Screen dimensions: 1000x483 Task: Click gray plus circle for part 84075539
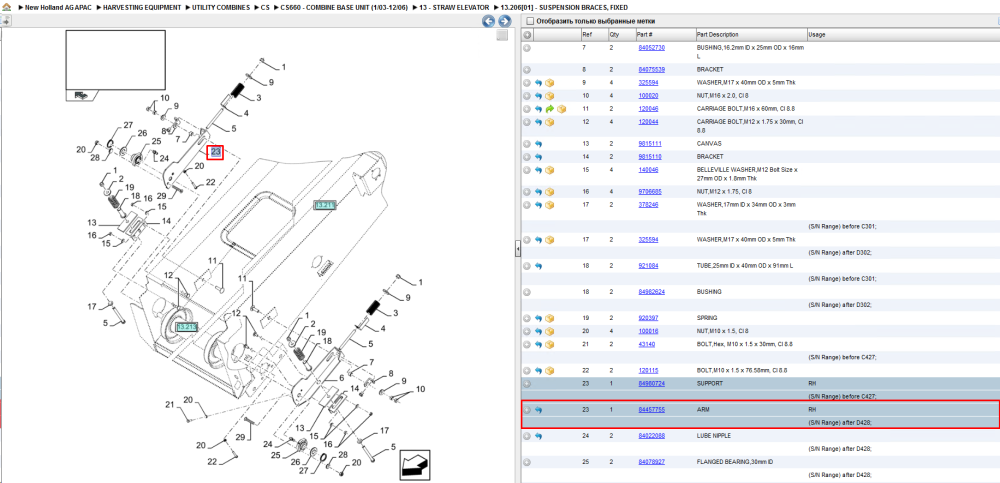point(527,70)
